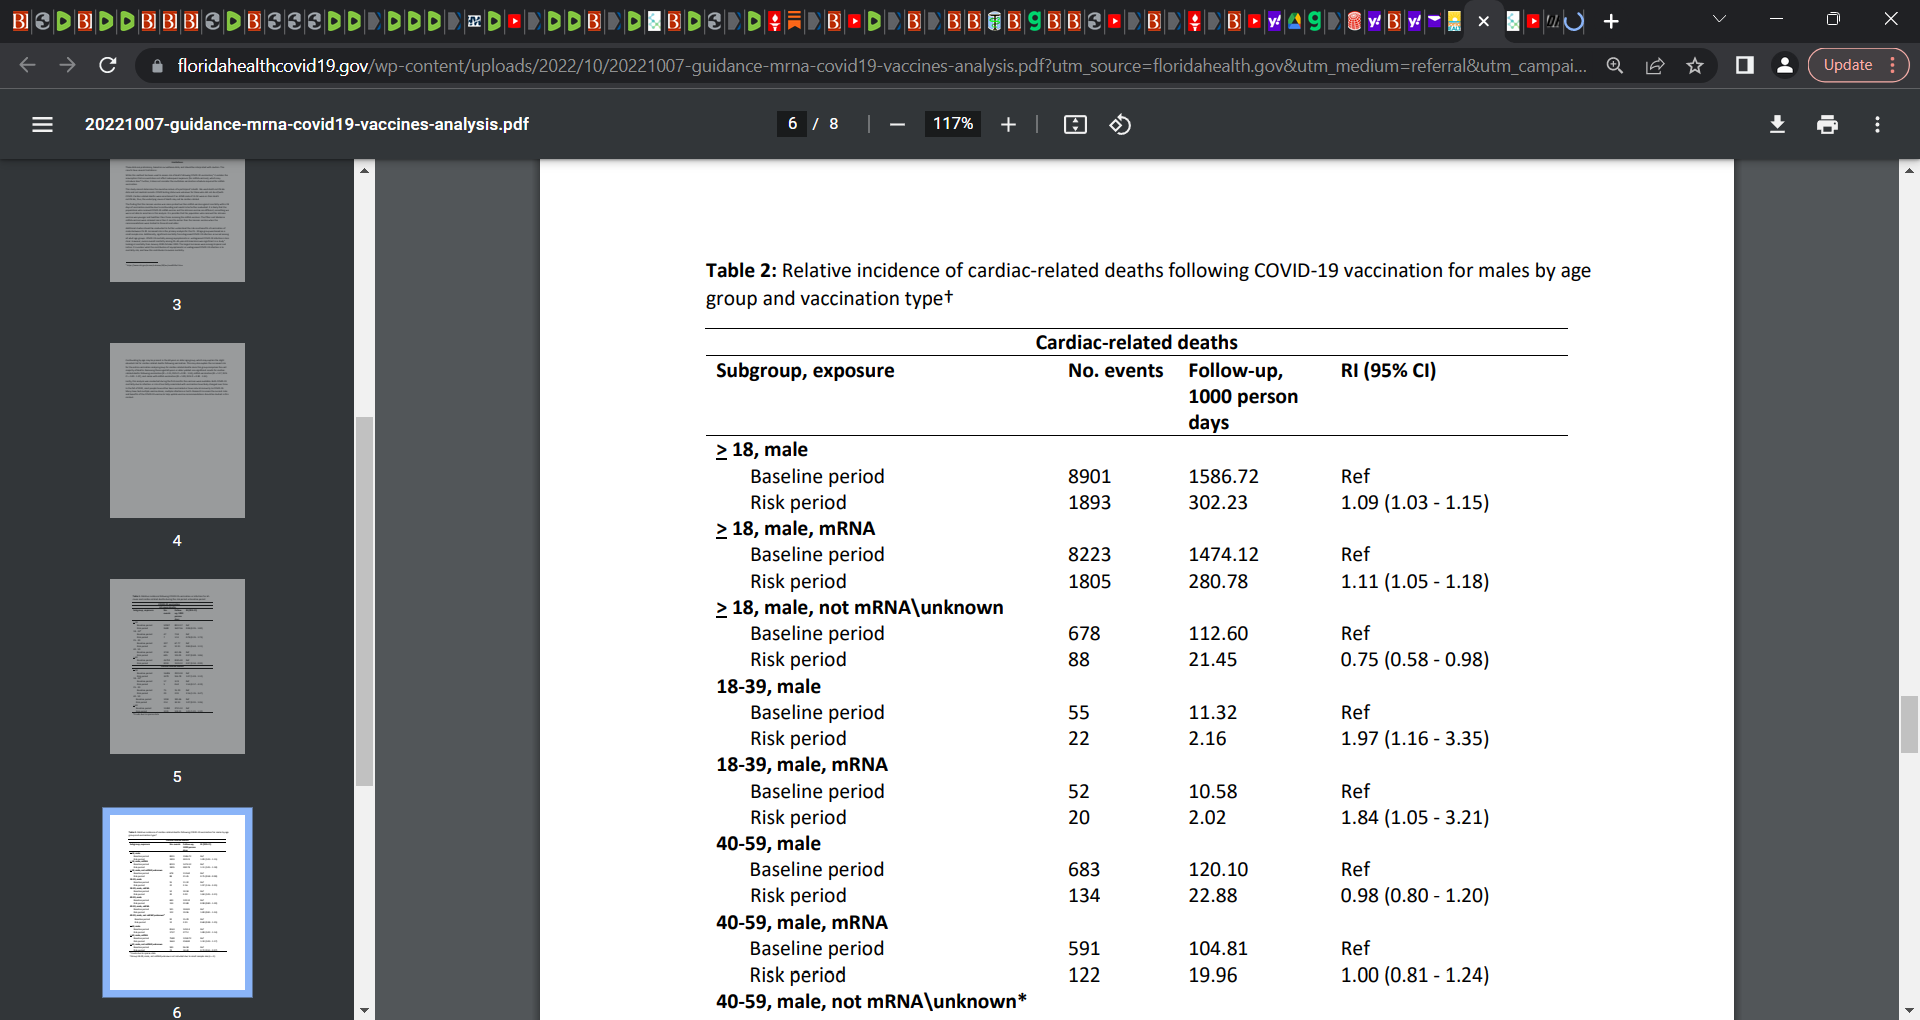The width and height of the screenshot is (1920, 1020).
Task: Bookmark this page with the star icon
Action: [1695, 65]
